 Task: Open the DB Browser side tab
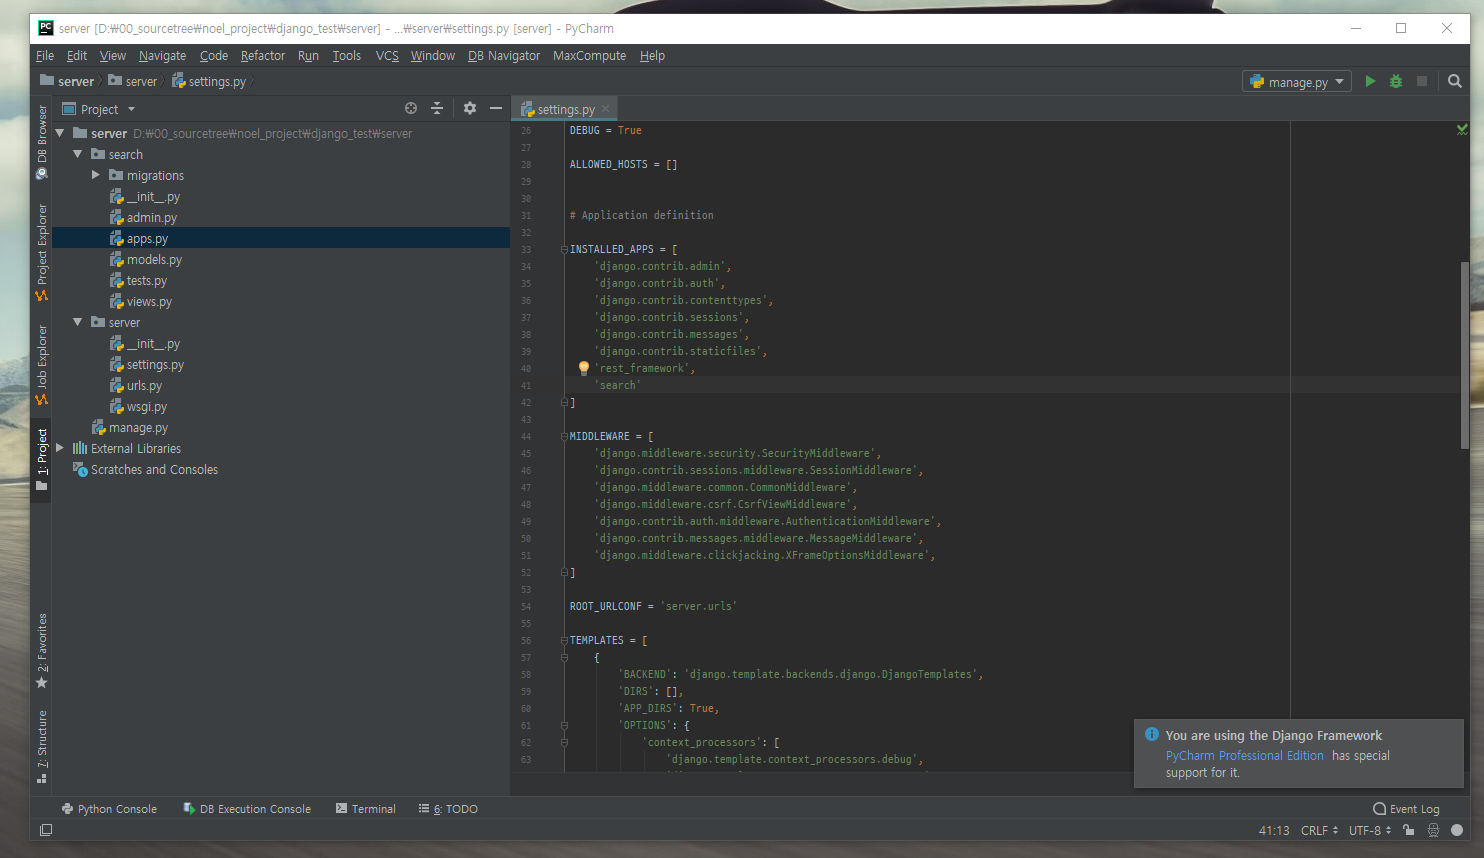click(41, 141)
